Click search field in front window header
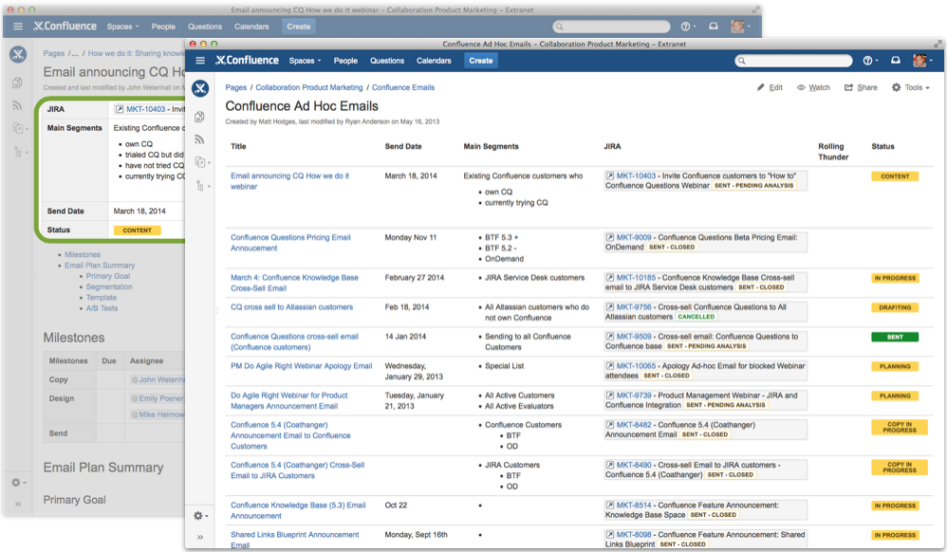Viewport: 947px width, 552px height. [x=794, y=60]
